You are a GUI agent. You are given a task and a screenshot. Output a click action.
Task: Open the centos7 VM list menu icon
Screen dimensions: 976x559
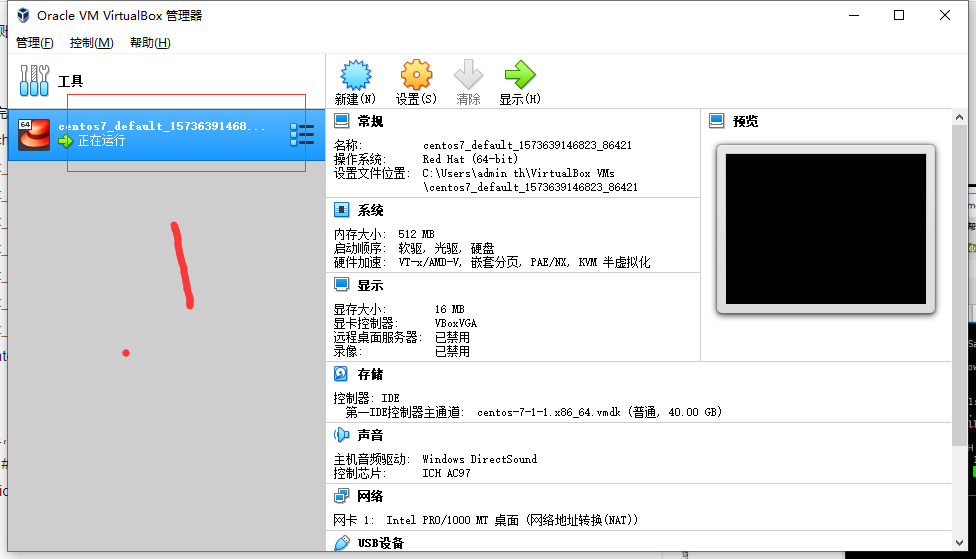[302, 134]
